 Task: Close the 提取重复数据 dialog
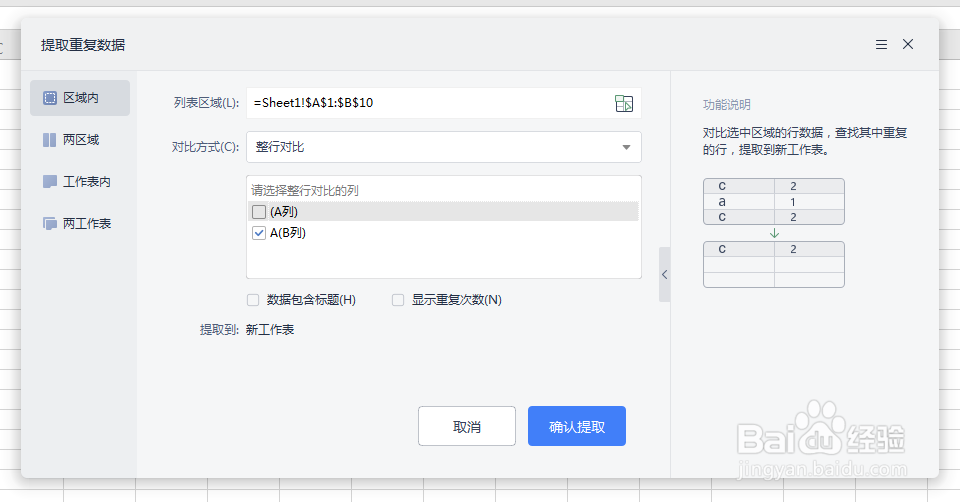(908, 44)
